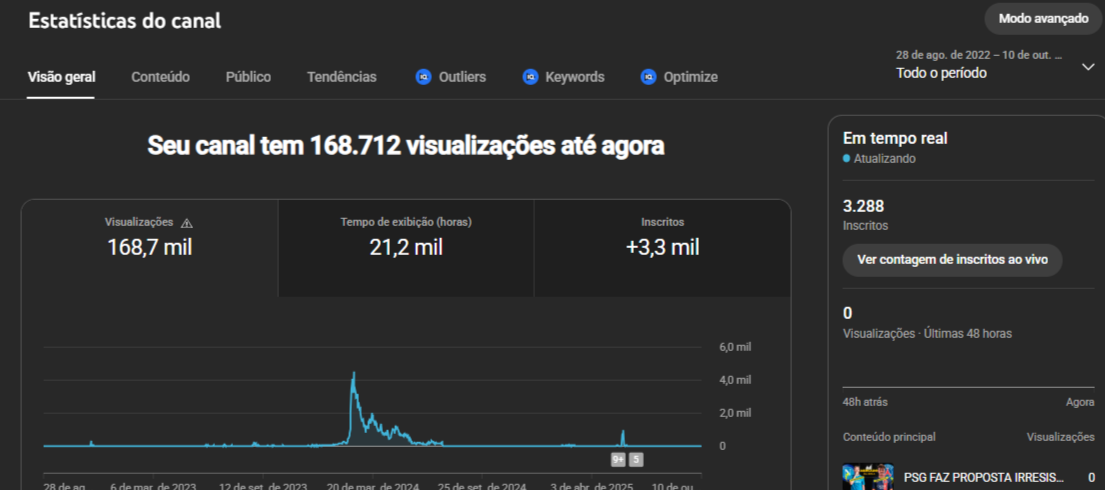Switch to Conteúdo tab
The width and height of the screenshot is (1105, 490).
[161, 77]
